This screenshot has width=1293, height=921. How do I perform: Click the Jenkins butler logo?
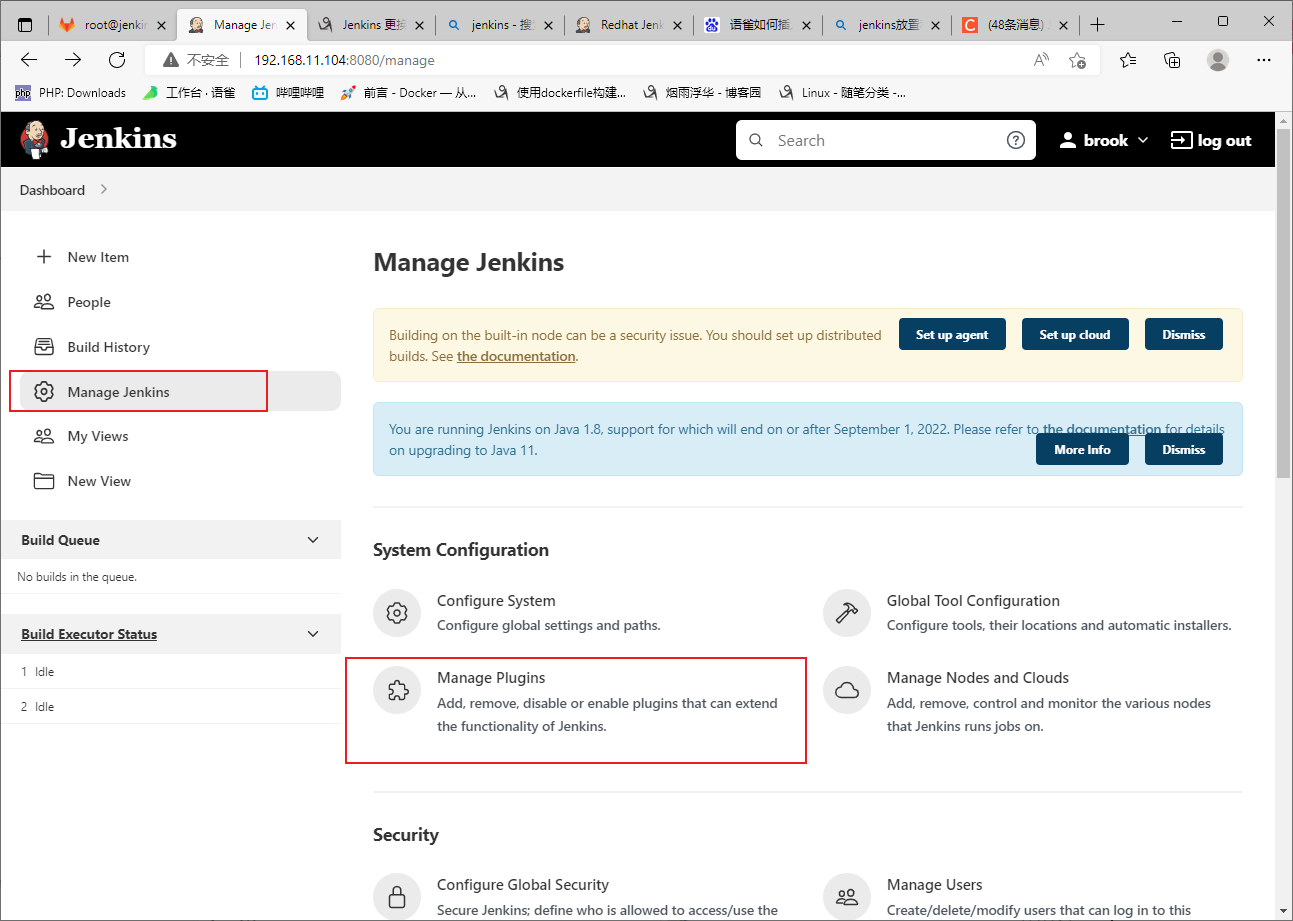(34, 139)
